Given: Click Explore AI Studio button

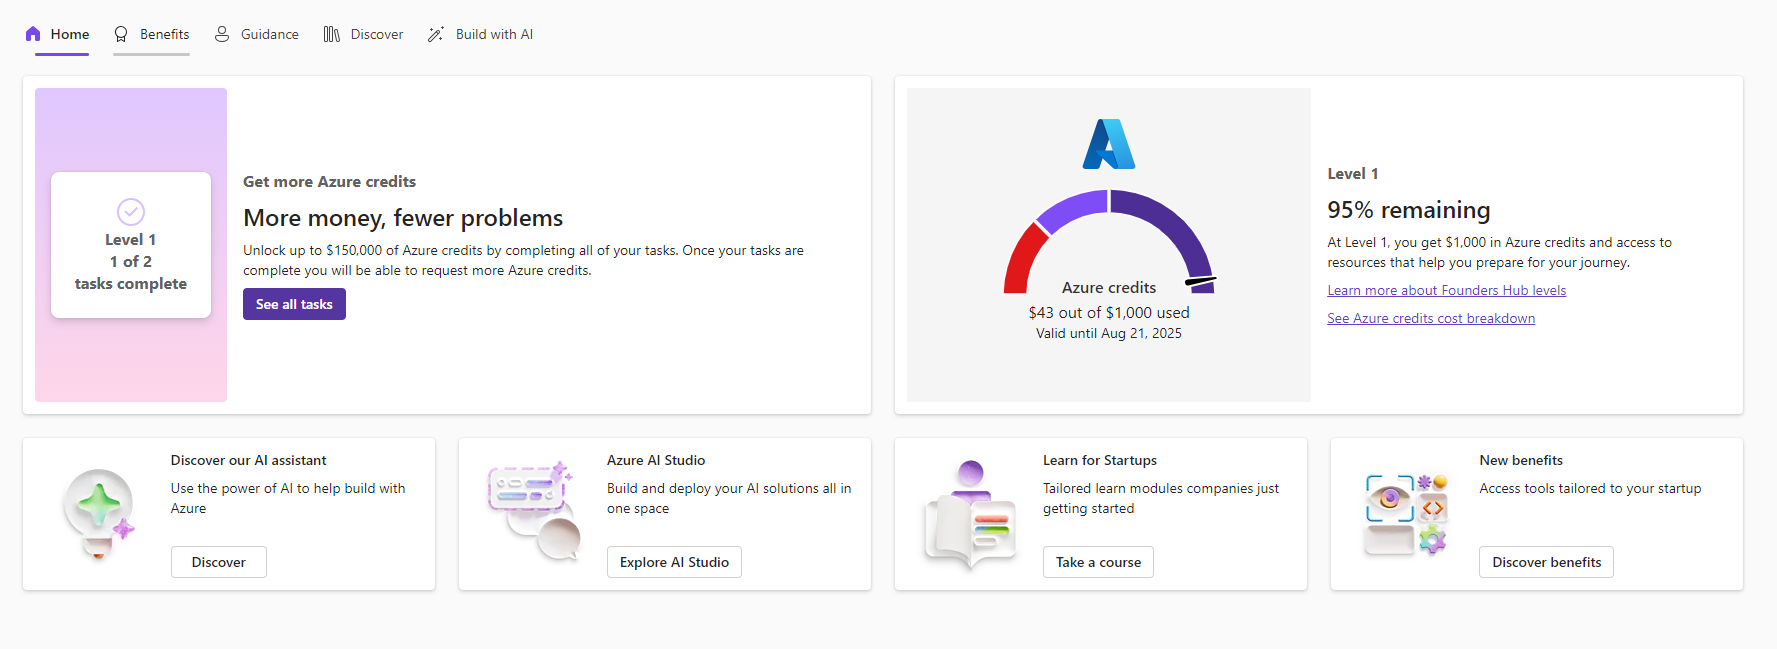Looking at the screenshot, I should pos(674,562).
